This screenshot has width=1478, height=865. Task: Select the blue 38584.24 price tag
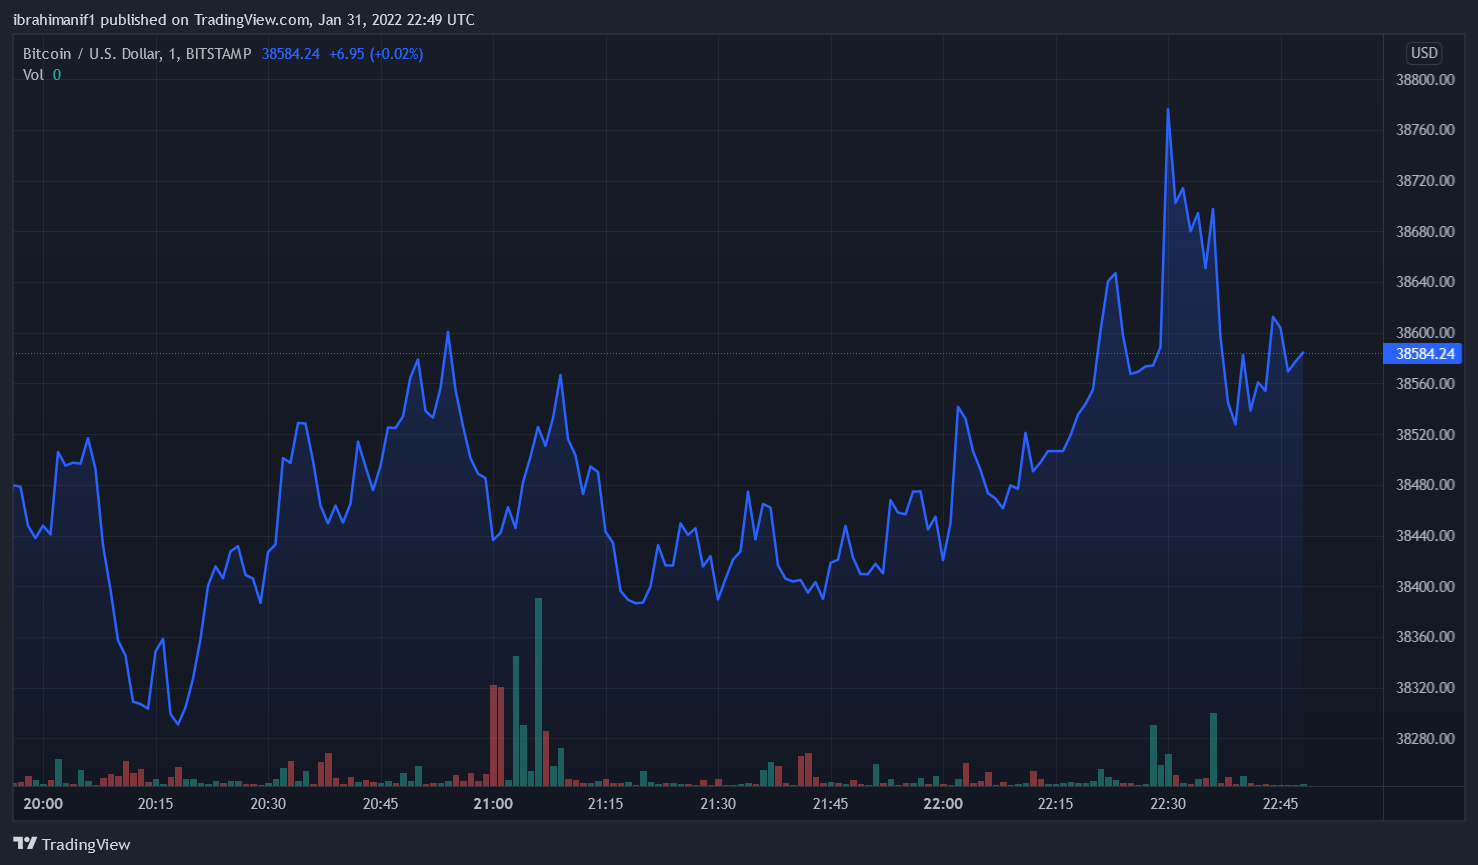click(1424, 353)
